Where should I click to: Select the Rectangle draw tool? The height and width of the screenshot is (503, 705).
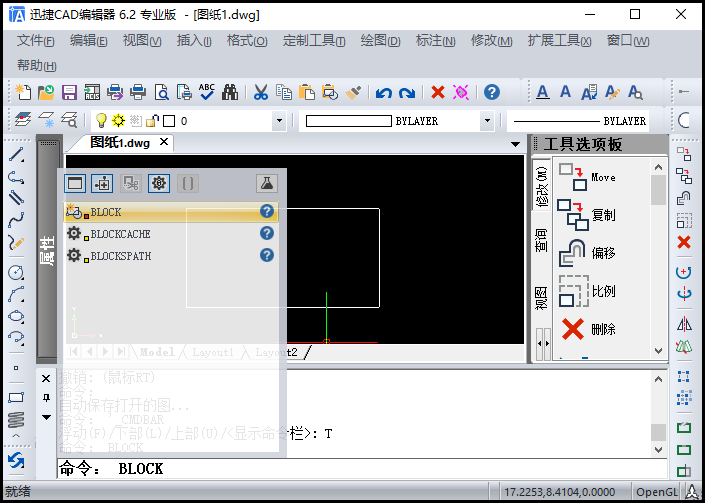click(x=16, y=397)
